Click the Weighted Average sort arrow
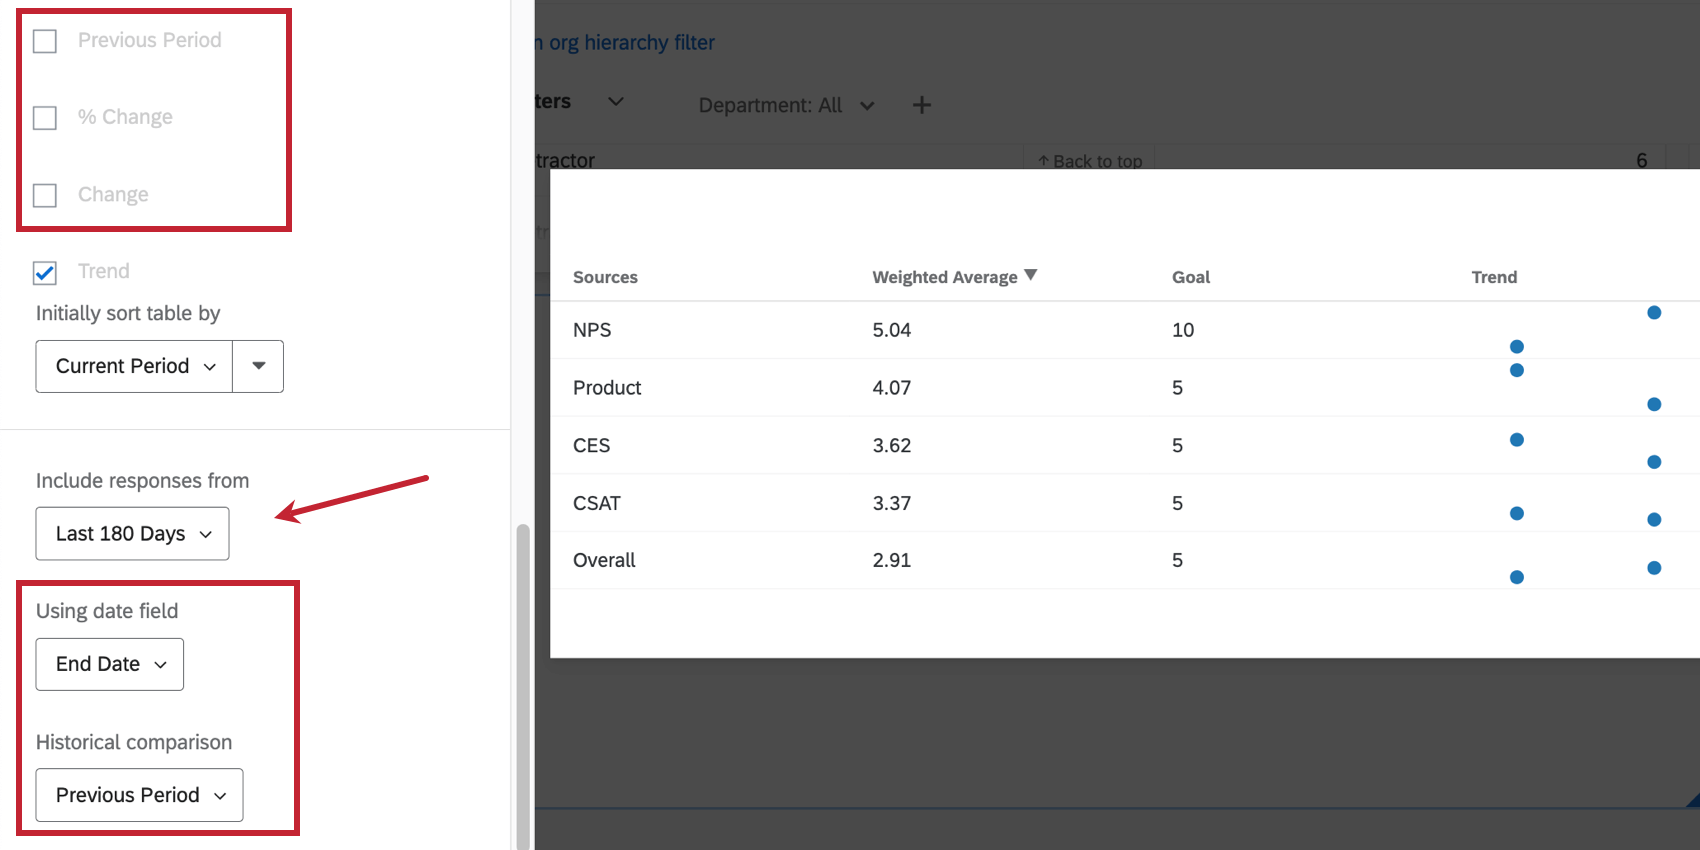Viewport: 1700px width, 850px height. click(1031, 275)
